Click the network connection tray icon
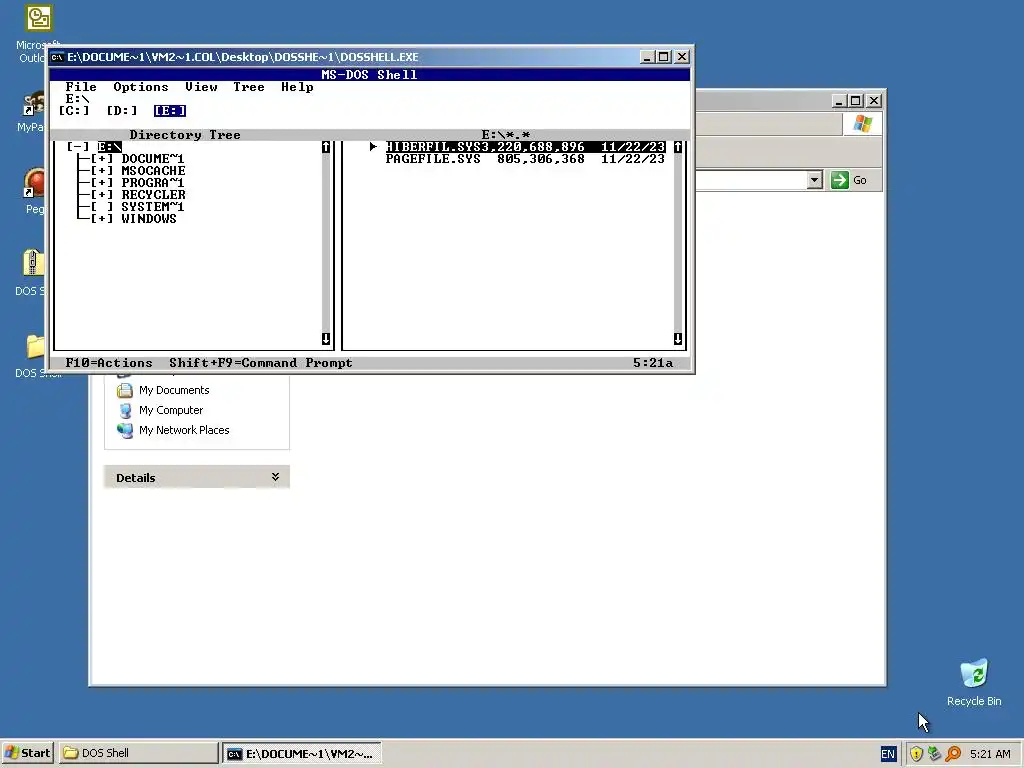 tap(935, 754)
